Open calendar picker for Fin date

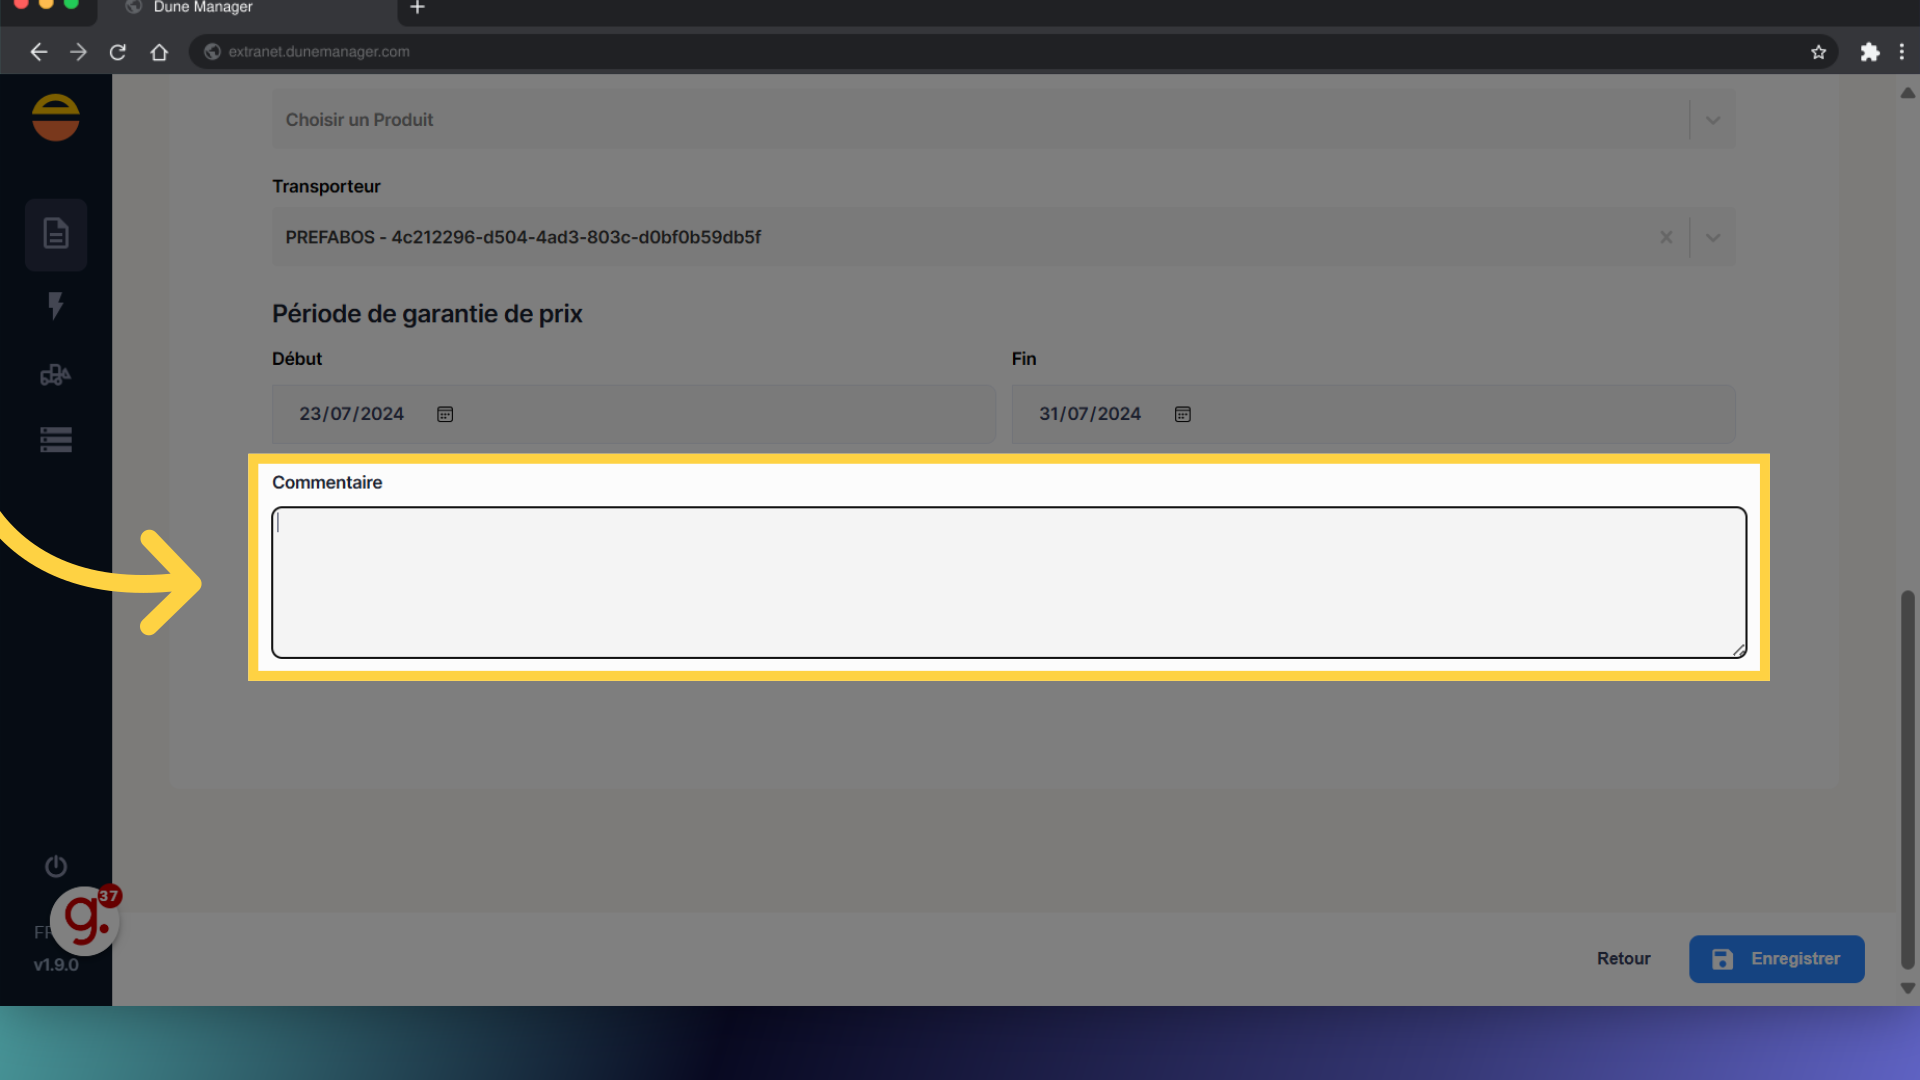(1183, 414)
